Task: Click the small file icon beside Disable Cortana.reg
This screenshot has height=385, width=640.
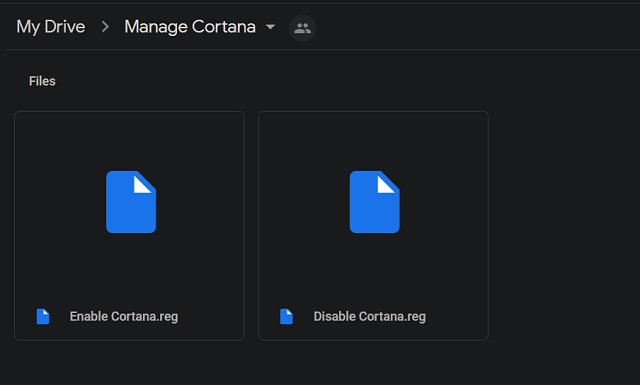Action: point(287,316)
